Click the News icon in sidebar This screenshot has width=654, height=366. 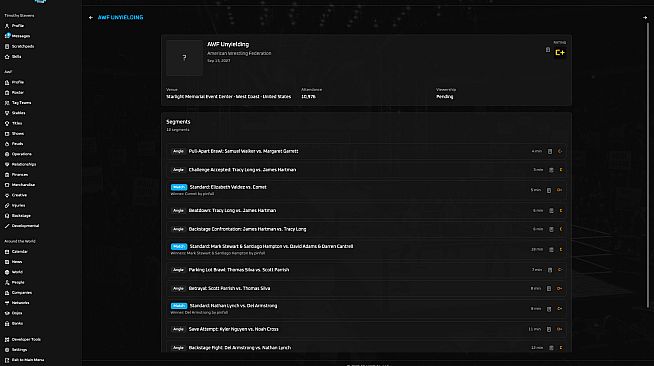tap(7, 262)
